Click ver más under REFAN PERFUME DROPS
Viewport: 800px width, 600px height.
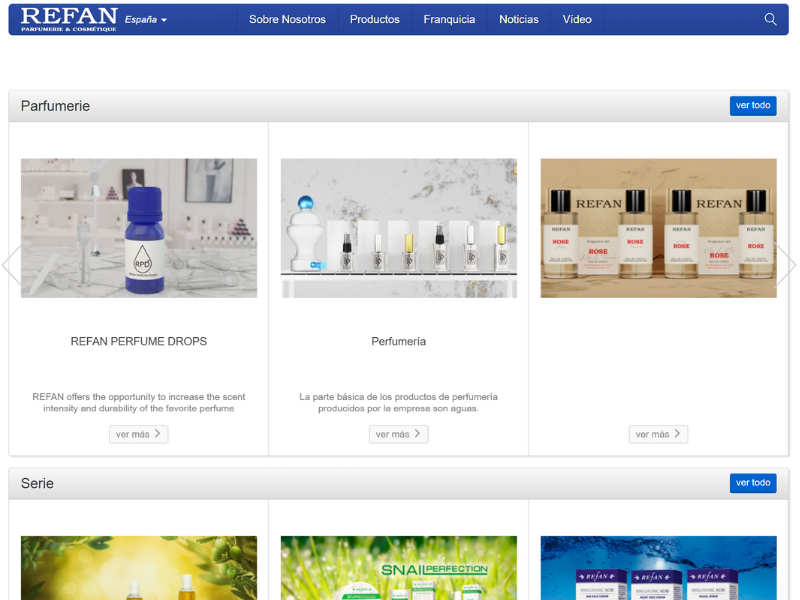[138, 434]
